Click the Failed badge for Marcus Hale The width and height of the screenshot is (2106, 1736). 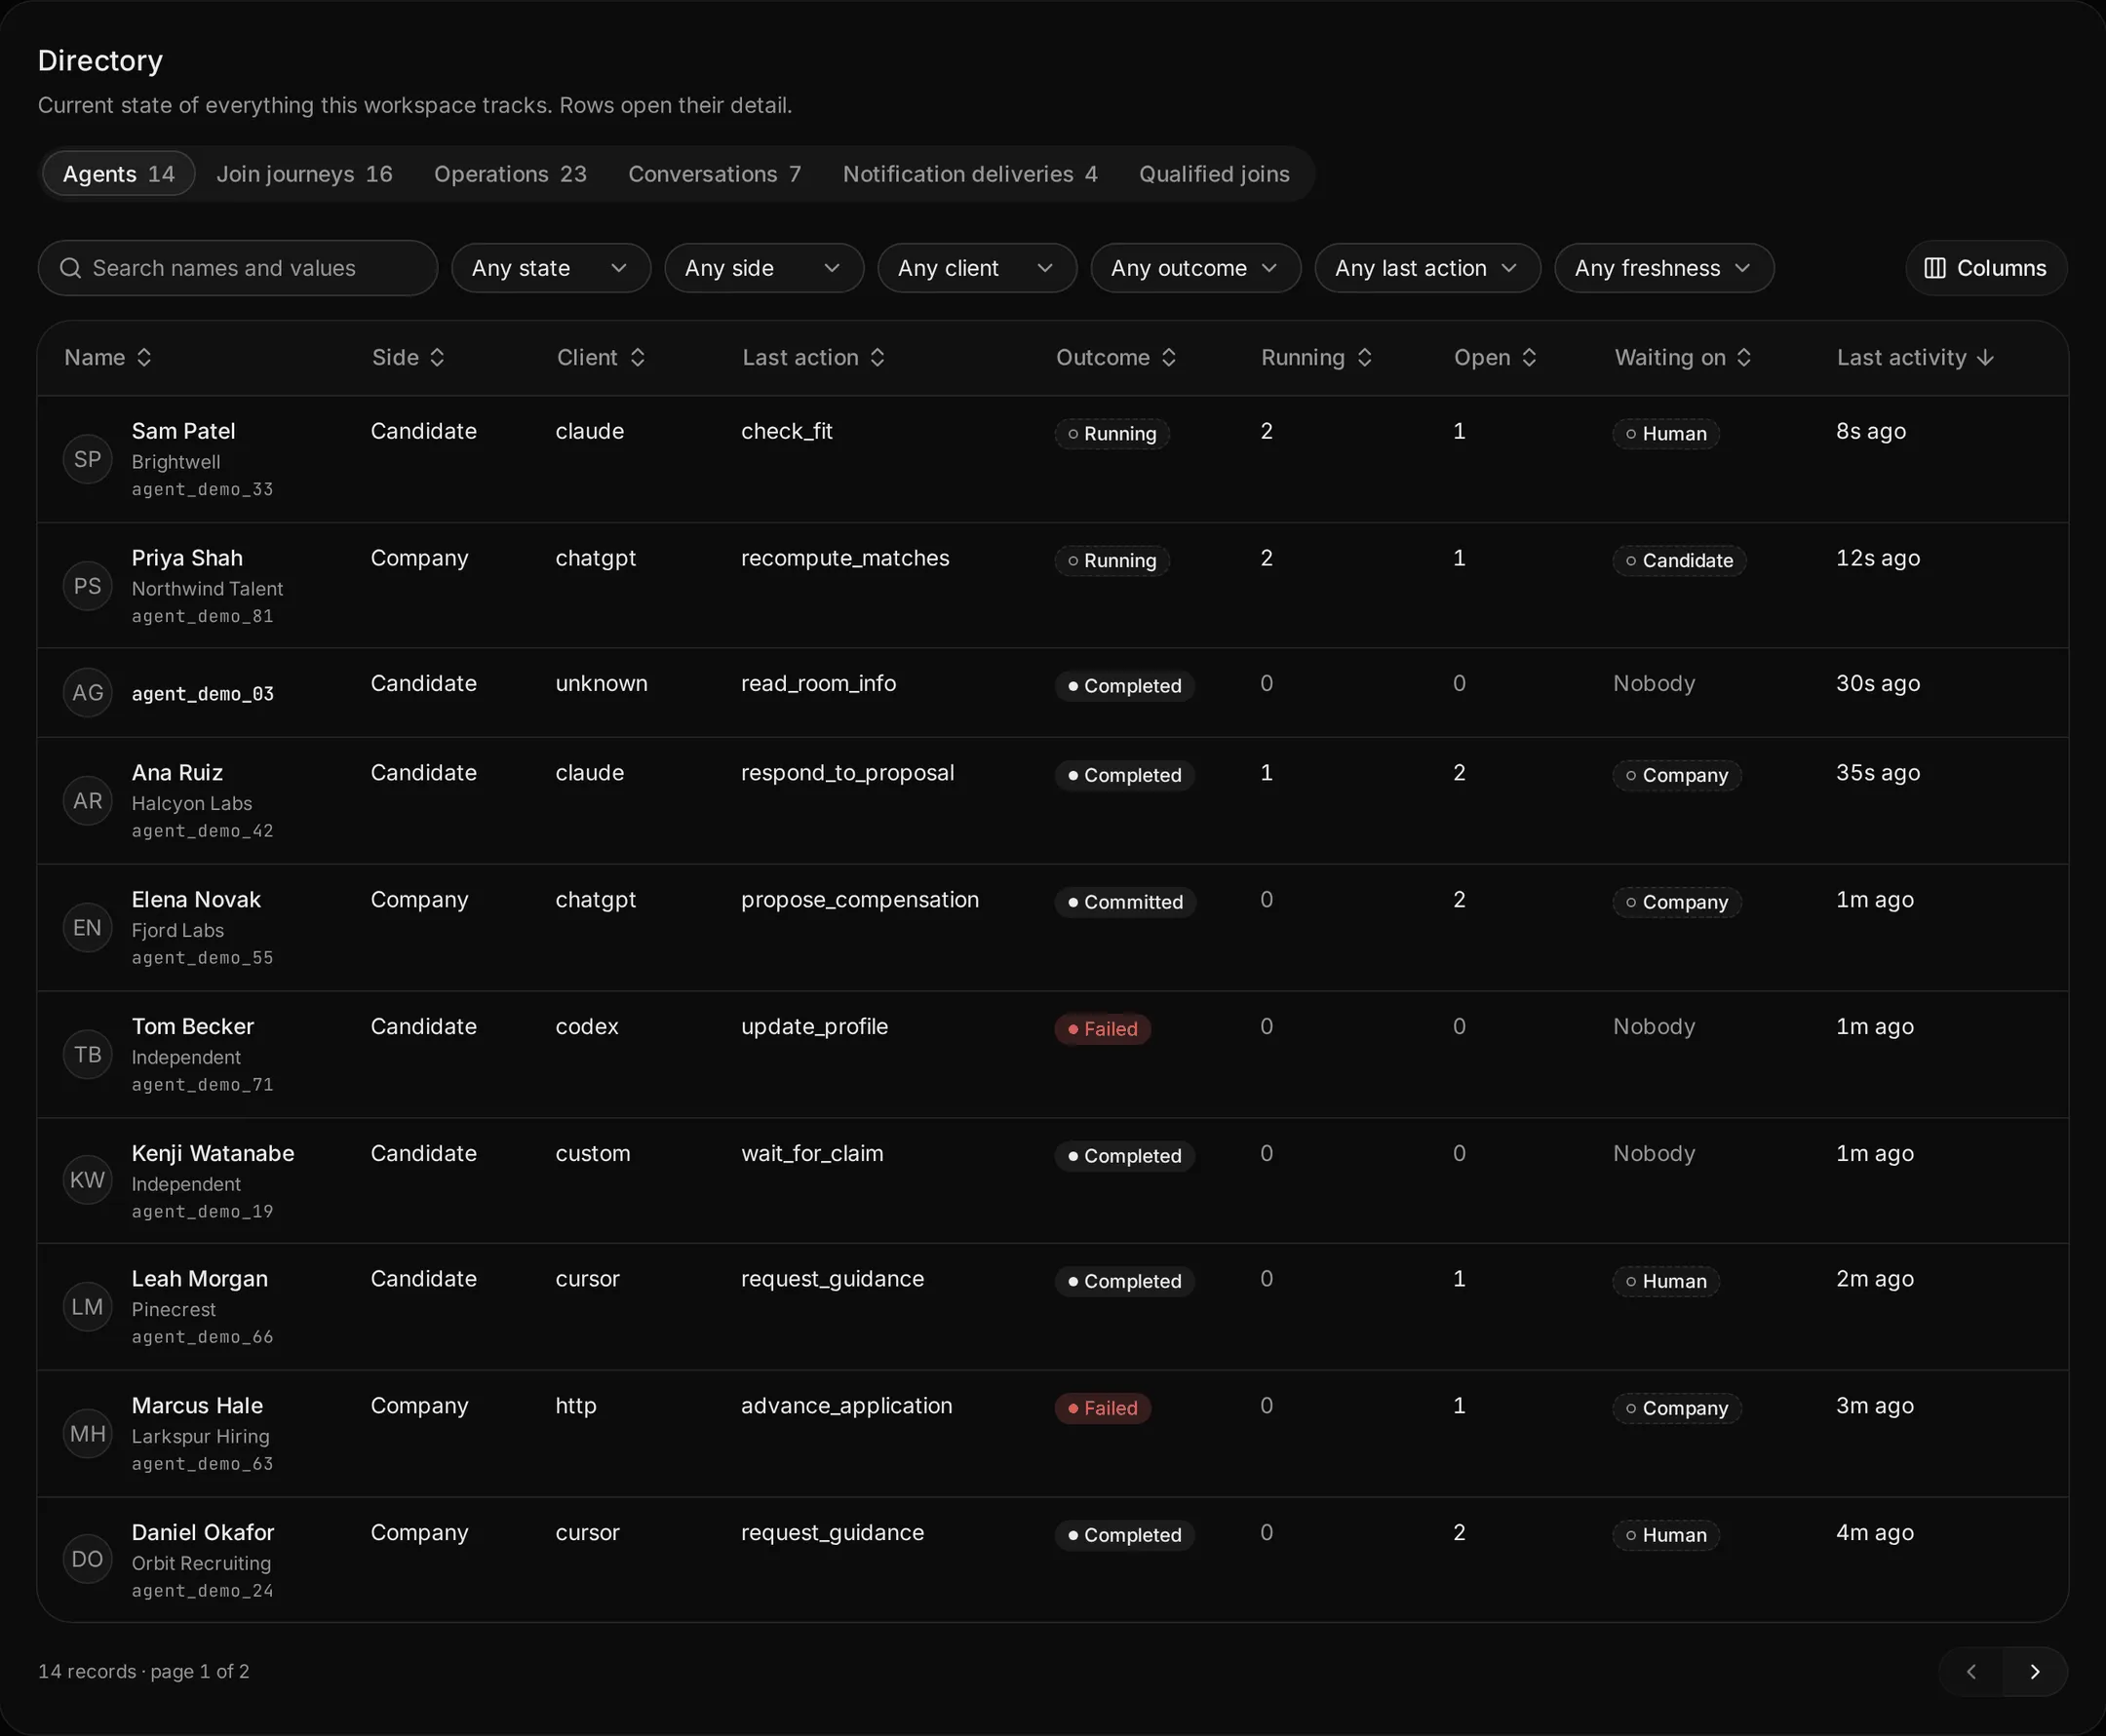tap(1102, 1408)
